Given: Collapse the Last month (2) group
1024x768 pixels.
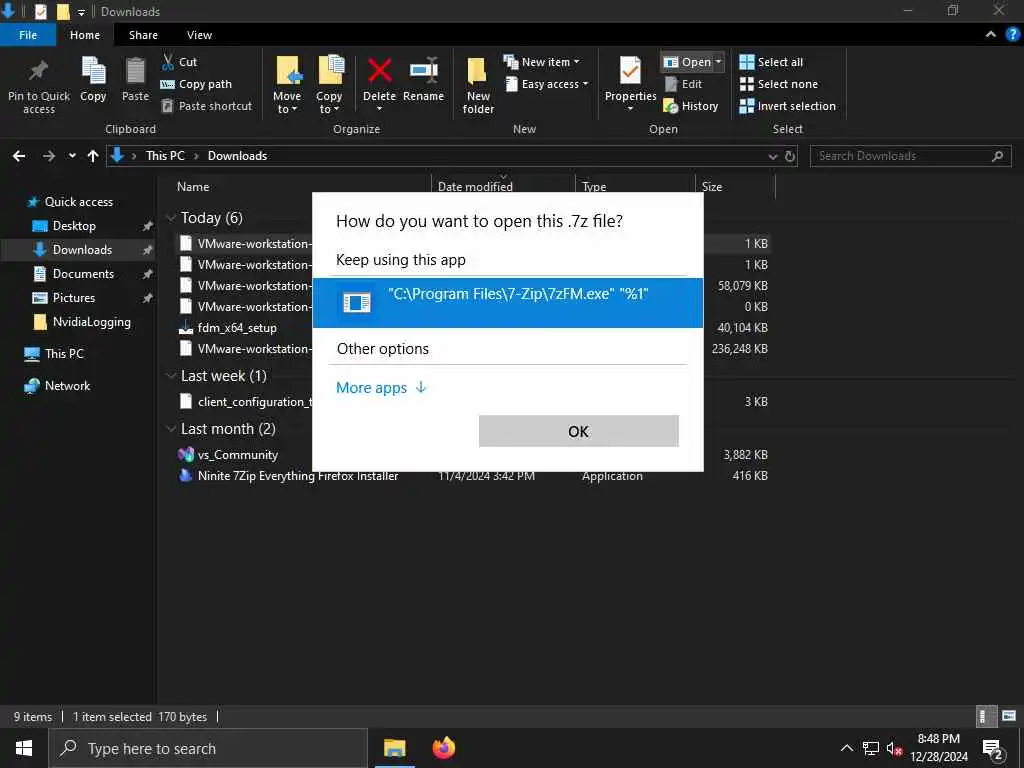Looking at the screenshot, I should point(171,428).
